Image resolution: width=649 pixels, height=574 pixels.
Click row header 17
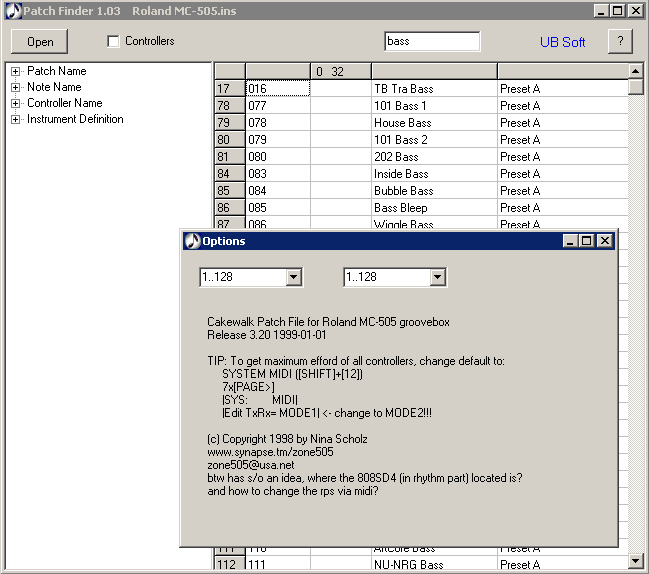point(230,89)
